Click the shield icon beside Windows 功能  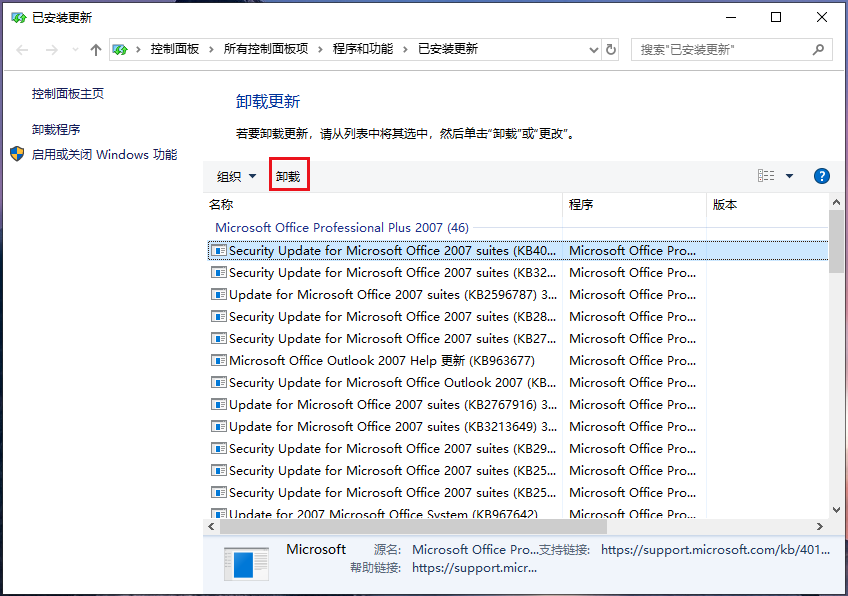click(17, 154)
